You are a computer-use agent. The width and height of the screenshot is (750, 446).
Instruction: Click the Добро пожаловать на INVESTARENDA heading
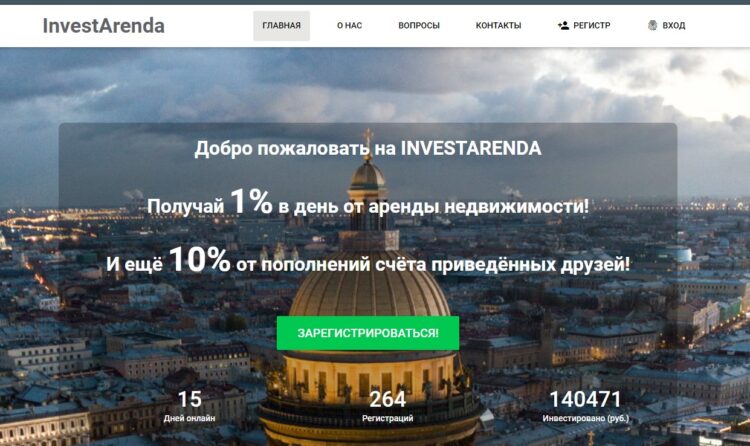coord(368,148)
